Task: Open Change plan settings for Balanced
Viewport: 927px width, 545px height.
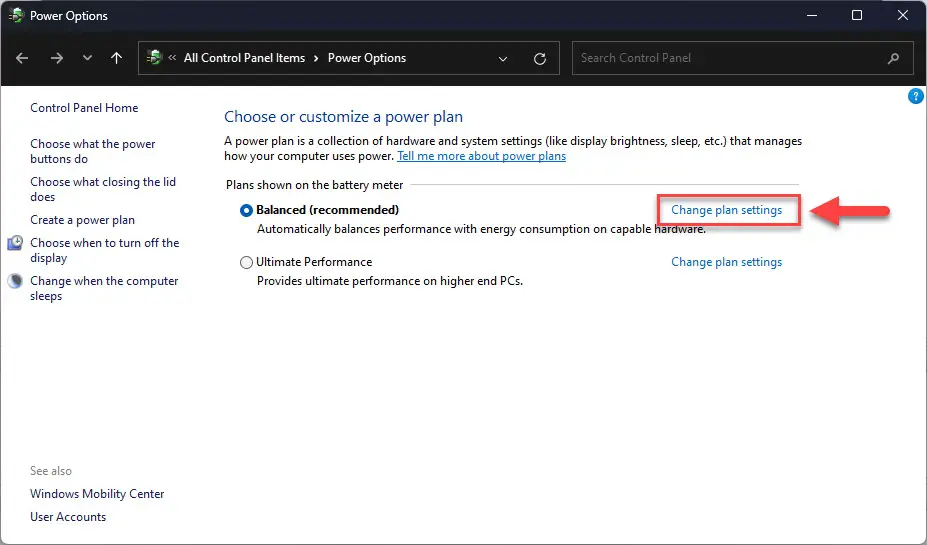Action: click(x=726, y=210)
